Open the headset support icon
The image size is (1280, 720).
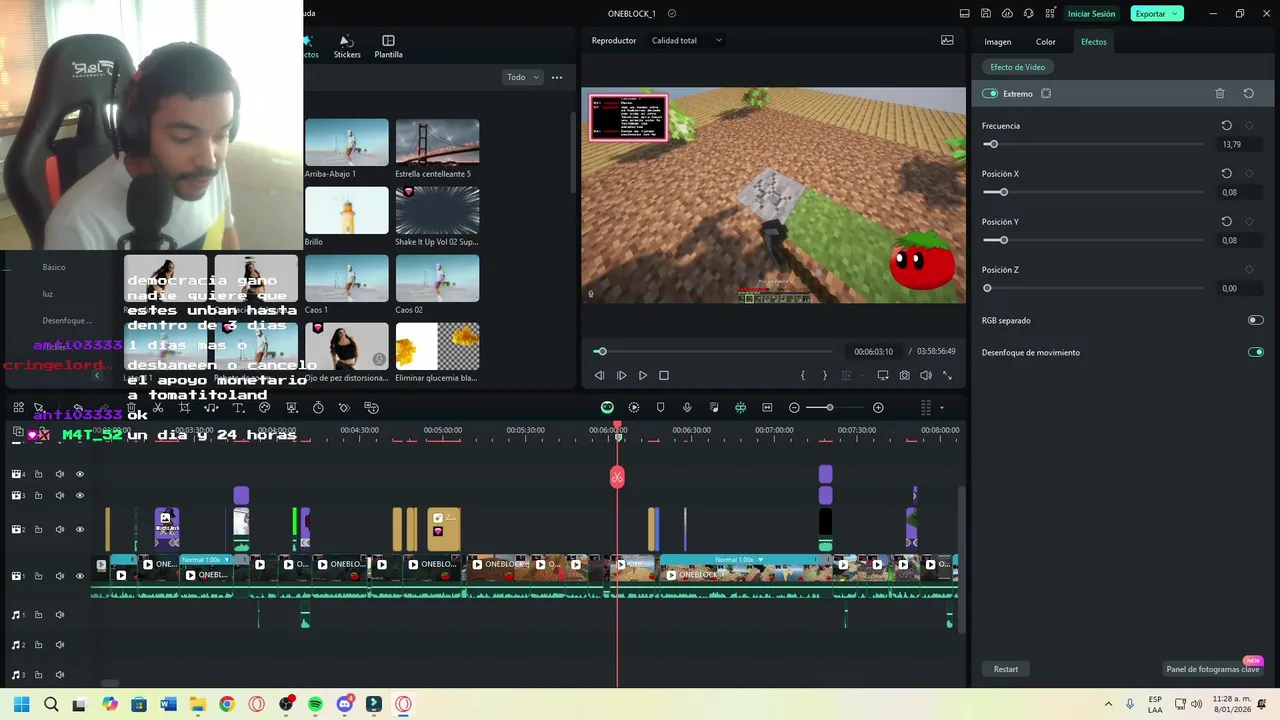point(1028,14)
